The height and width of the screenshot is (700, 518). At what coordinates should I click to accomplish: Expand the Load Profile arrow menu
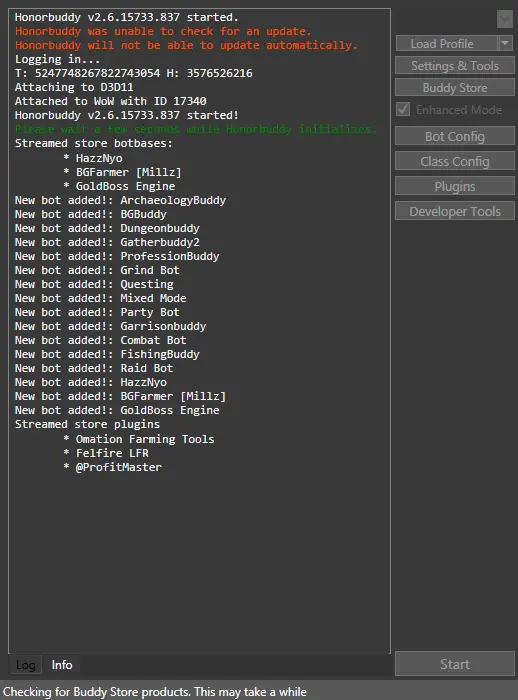[x=505, y=43]
